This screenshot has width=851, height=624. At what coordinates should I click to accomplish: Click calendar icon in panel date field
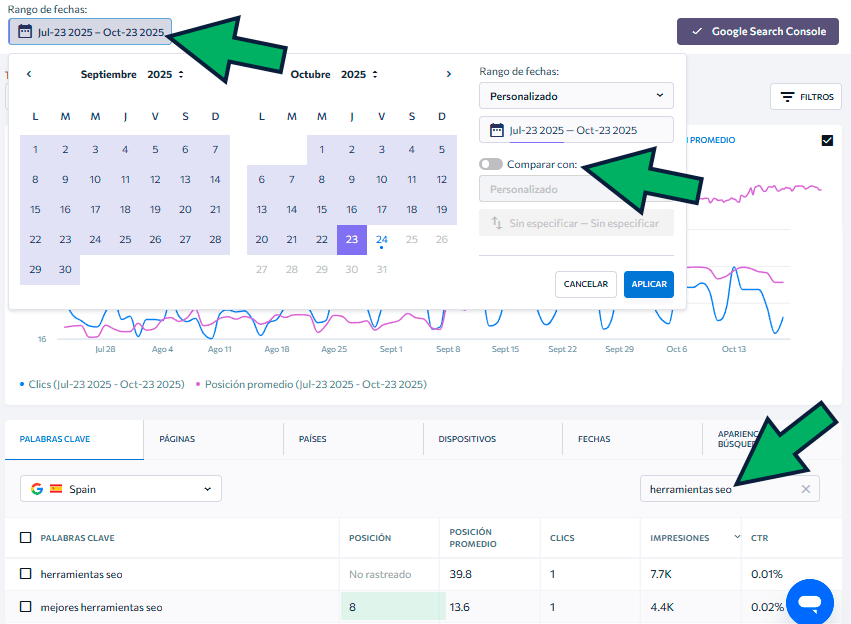(496, 130)
